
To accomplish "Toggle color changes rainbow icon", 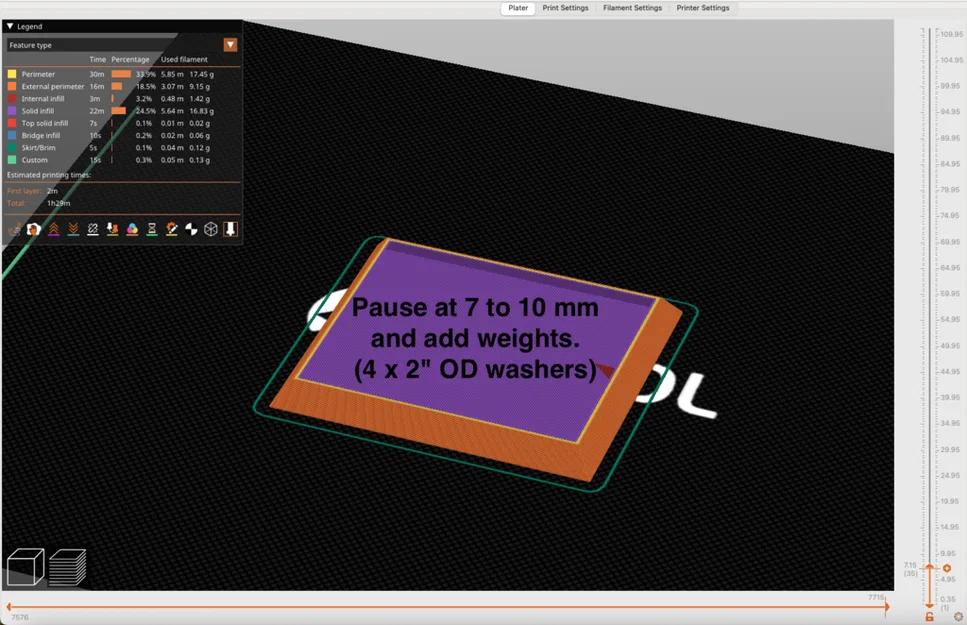I will tap(132, 229).
